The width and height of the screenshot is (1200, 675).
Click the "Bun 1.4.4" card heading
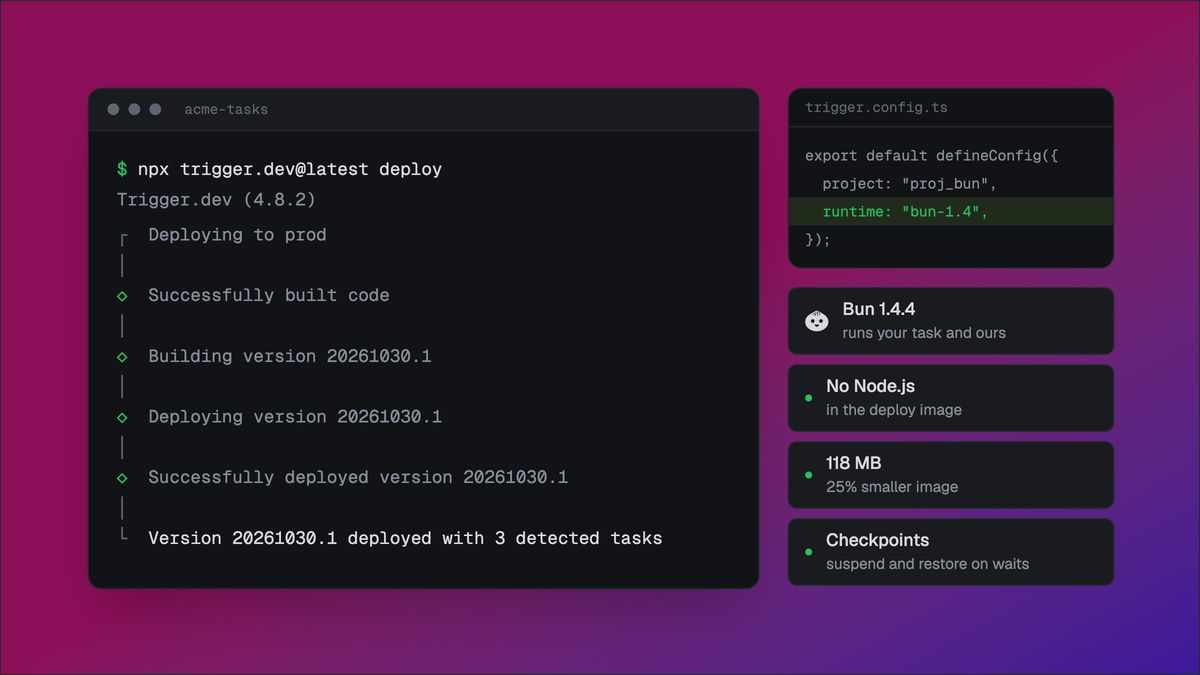(x=879, y=310)
